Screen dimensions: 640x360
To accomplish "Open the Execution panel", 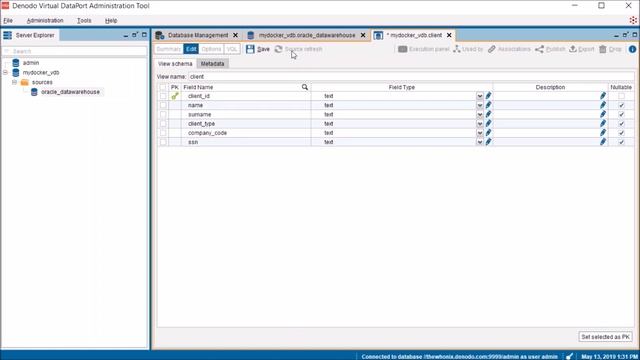I will tap(424, 49).
